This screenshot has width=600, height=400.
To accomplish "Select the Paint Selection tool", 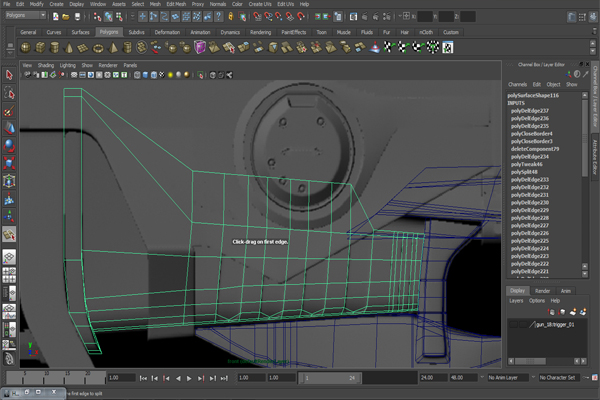I will click(x=9, y=111).
